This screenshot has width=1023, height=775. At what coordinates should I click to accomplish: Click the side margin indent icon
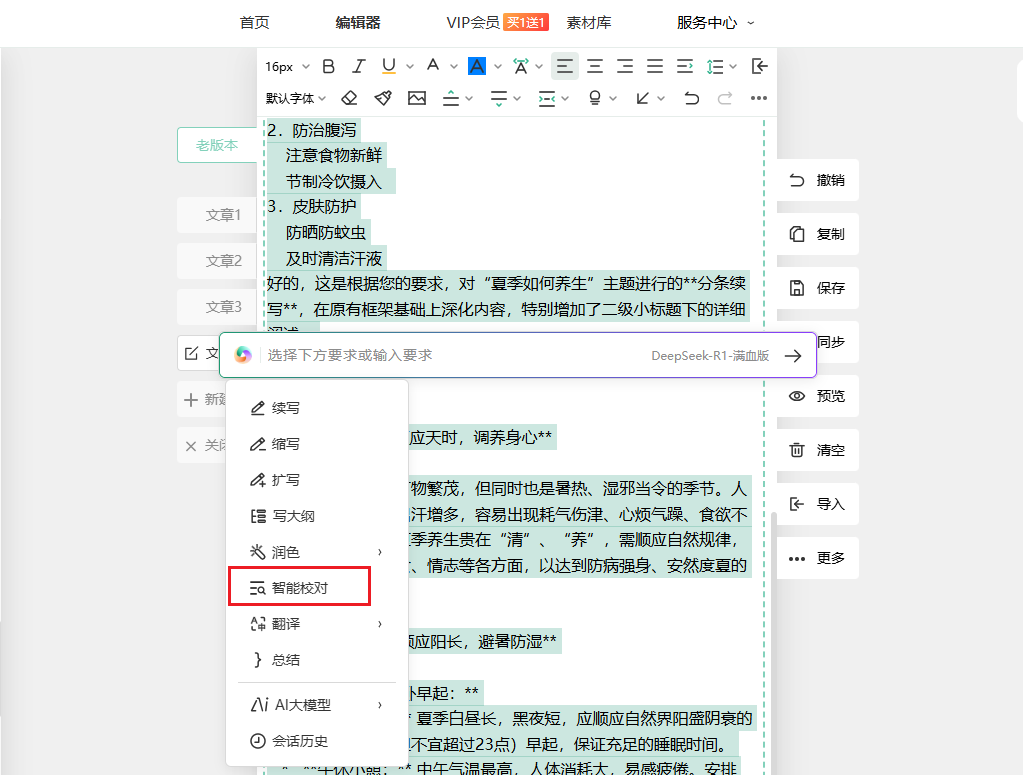click(547, 99)
